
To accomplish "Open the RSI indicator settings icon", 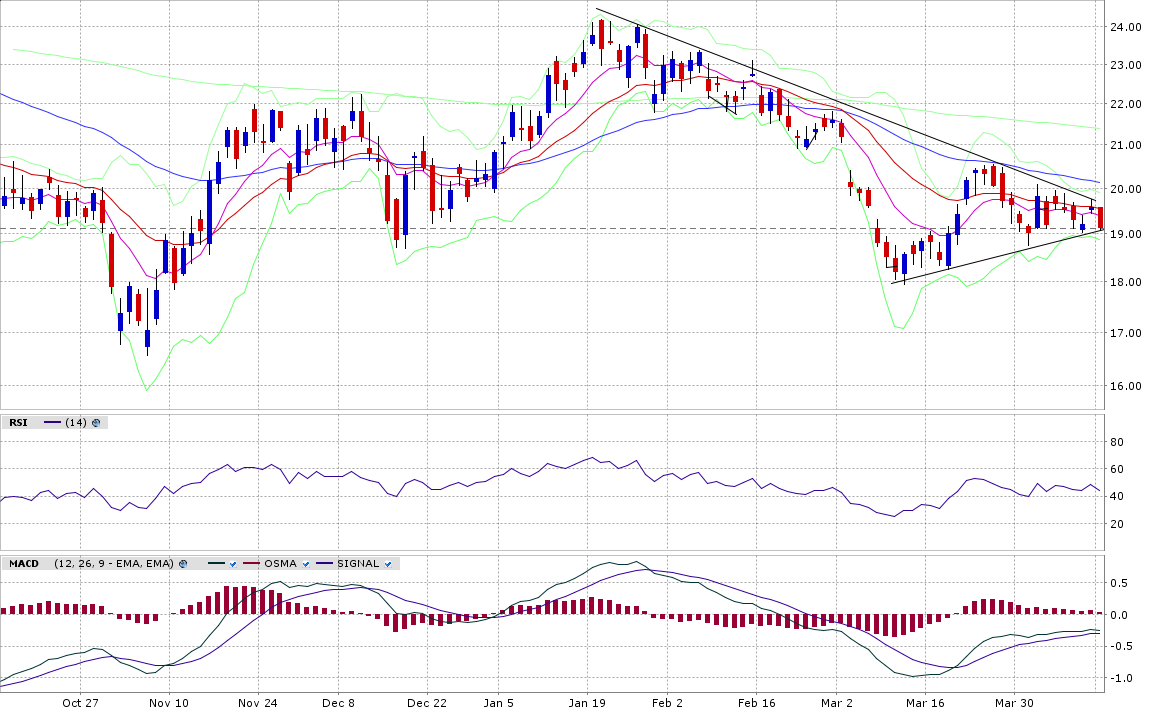I will (x=96, y=423).
